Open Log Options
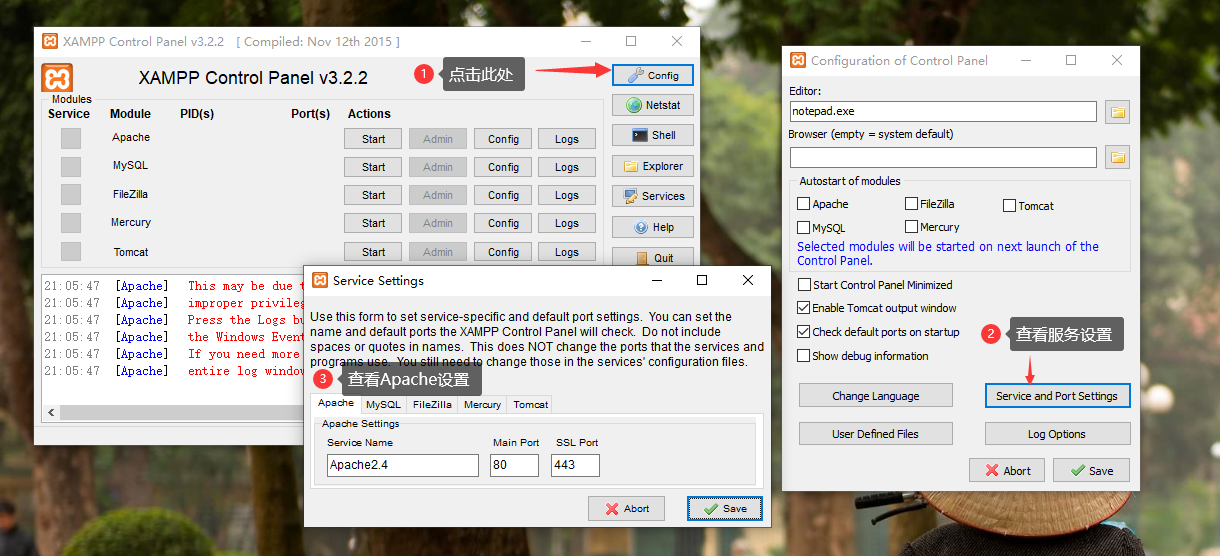The width and height of the screenshot is (1220, 556). pos(1058,434)
